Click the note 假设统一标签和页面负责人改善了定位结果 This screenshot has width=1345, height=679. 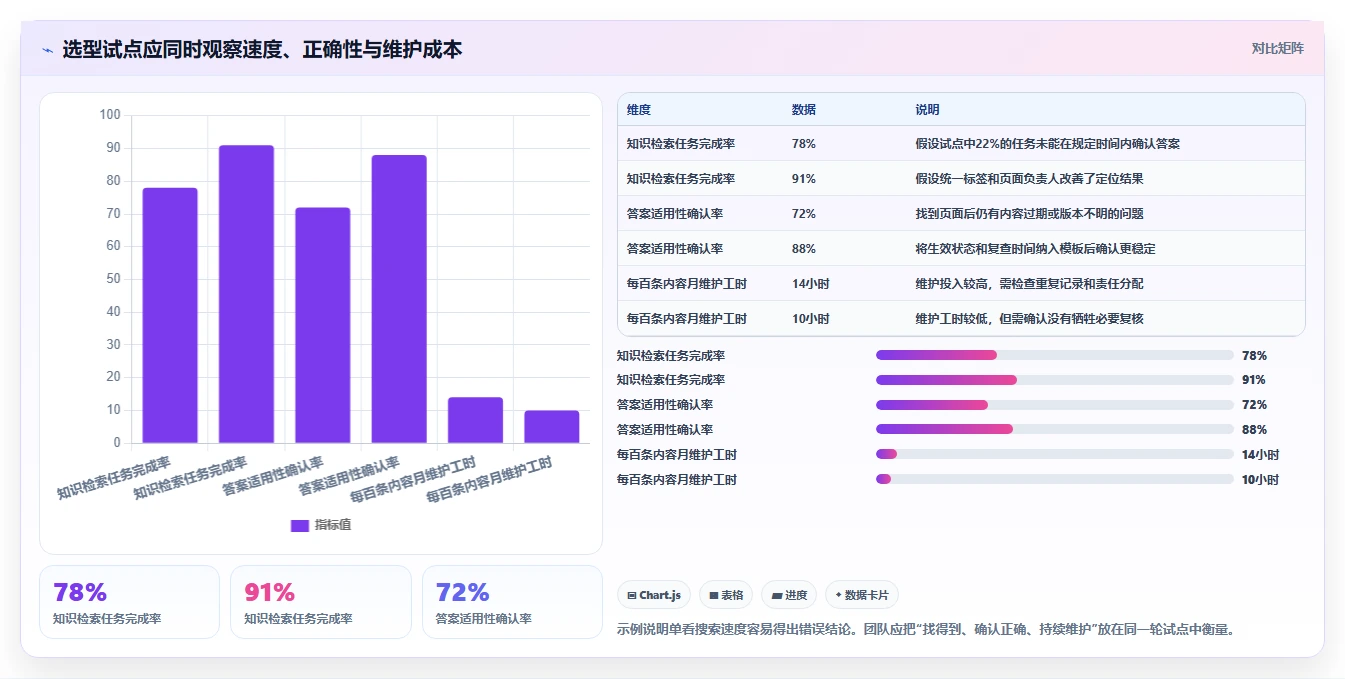pos(1029,179)
